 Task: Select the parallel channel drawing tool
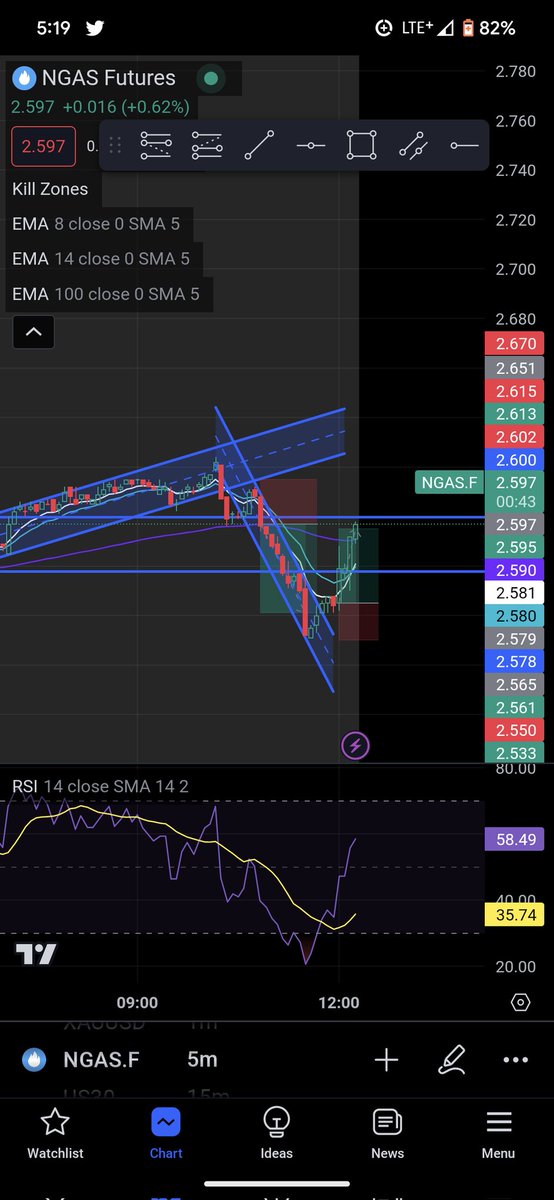point(413,146)
